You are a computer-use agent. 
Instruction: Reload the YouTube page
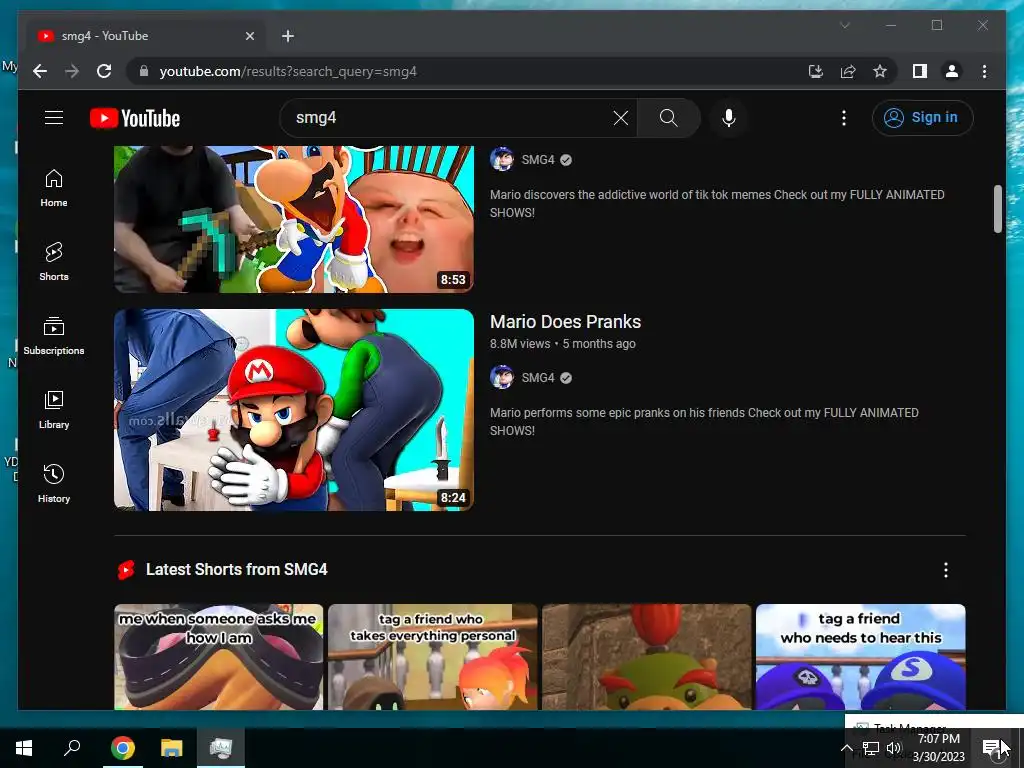104,71
